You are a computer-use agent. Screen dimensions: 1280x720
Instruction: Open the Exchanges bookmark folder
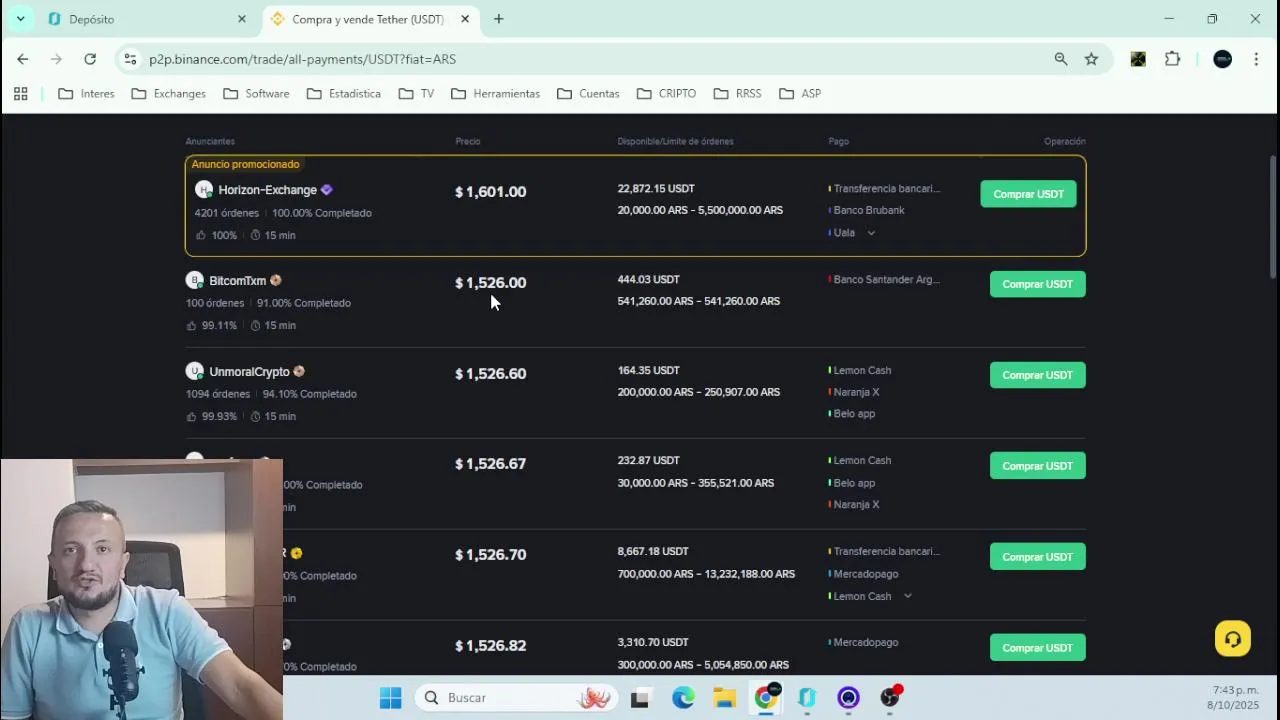click(169, 93)
